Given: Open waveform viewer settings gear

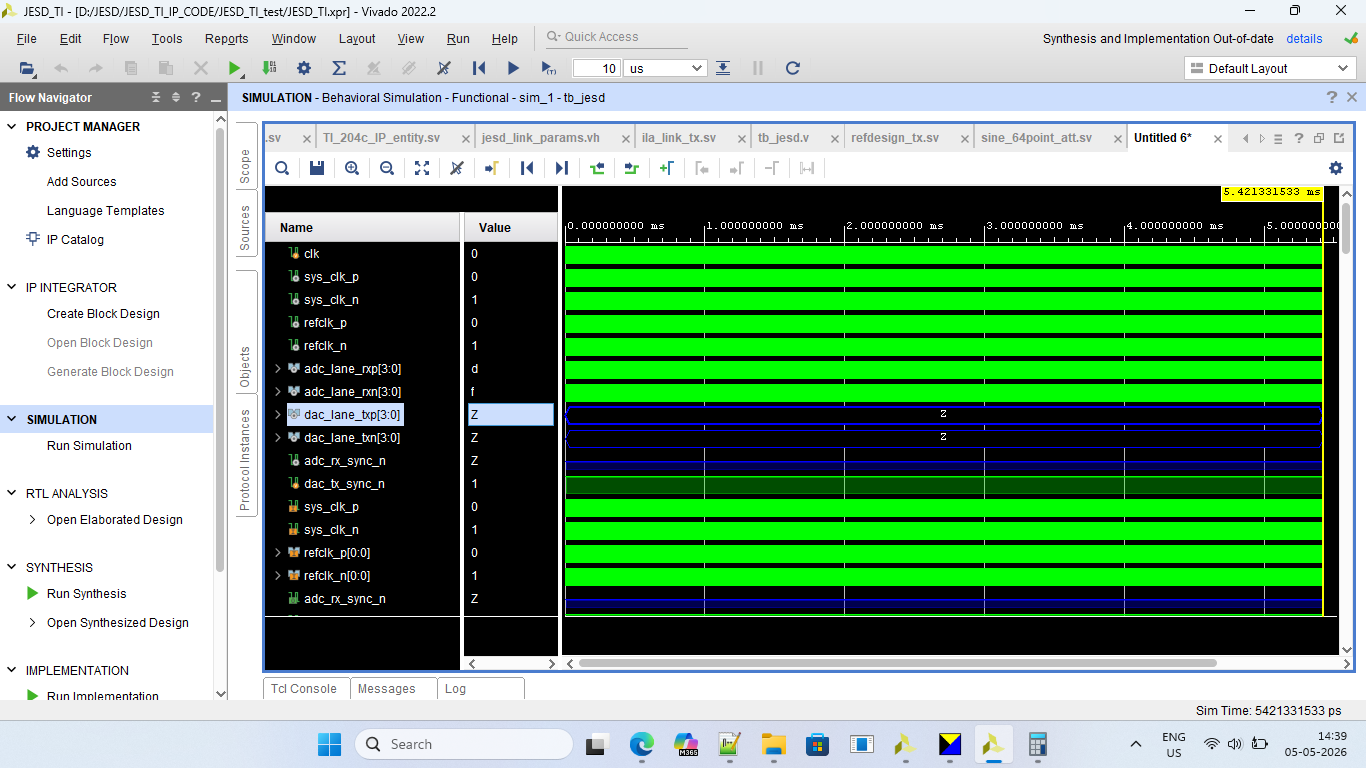Looking at the screenshot, I should [x=1336, y=168].
